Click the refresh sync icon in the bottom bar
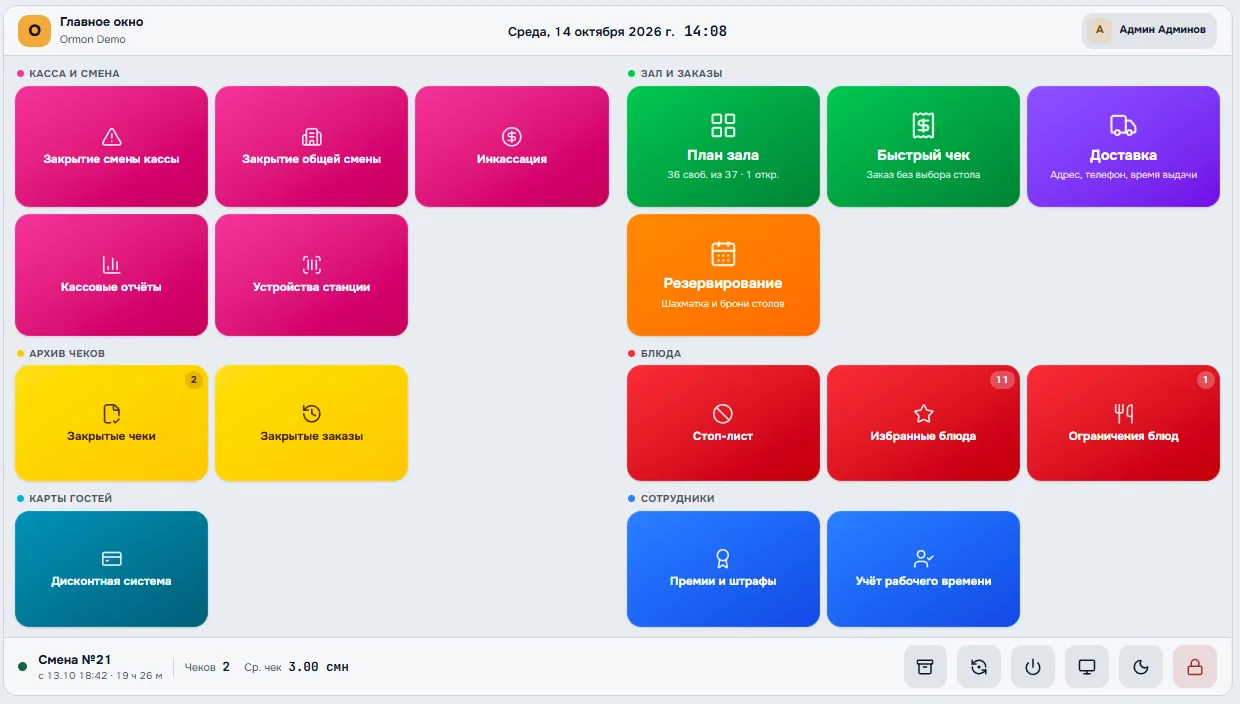 [x=979, y=667]
